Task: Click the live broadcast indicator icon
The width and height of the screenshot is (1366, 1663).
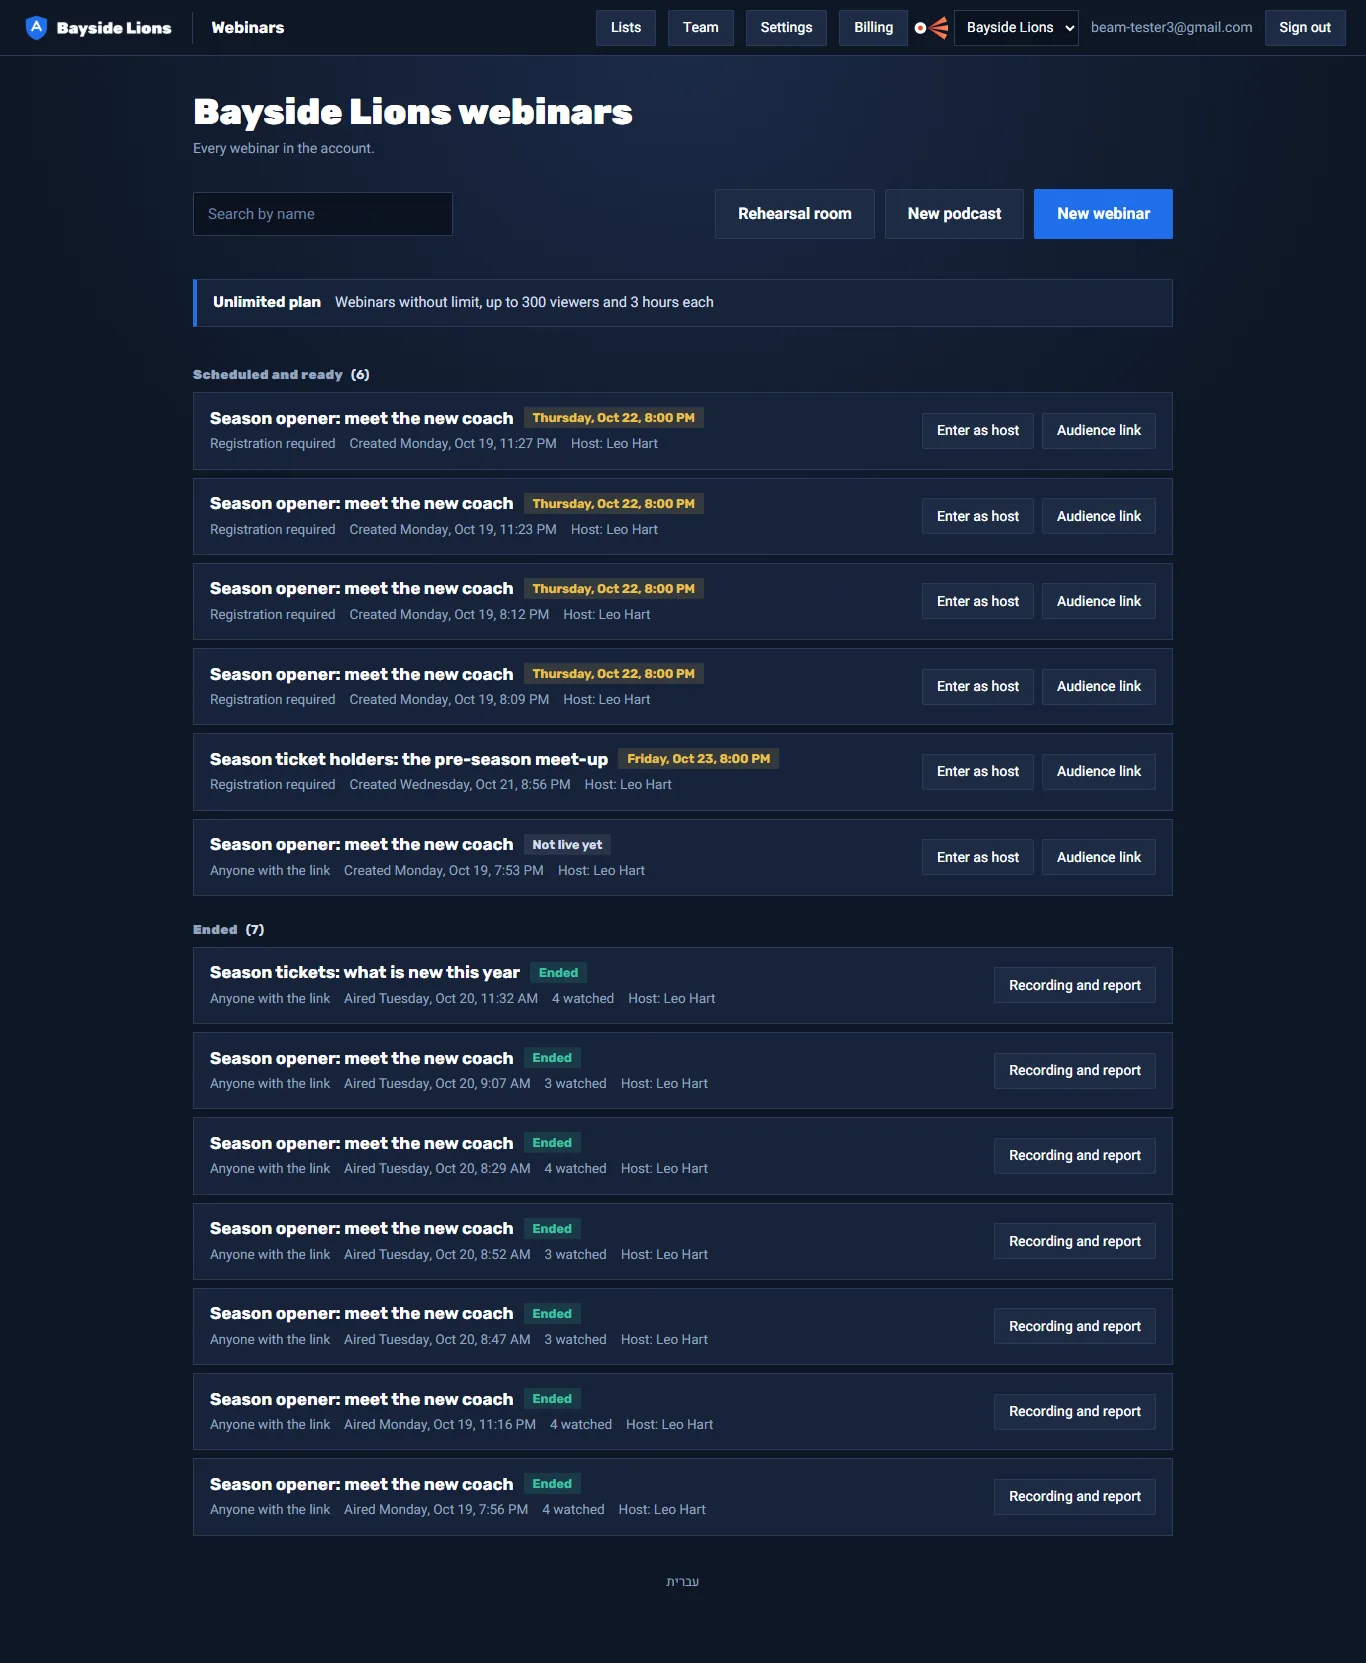Action: (x=931, y=28)
